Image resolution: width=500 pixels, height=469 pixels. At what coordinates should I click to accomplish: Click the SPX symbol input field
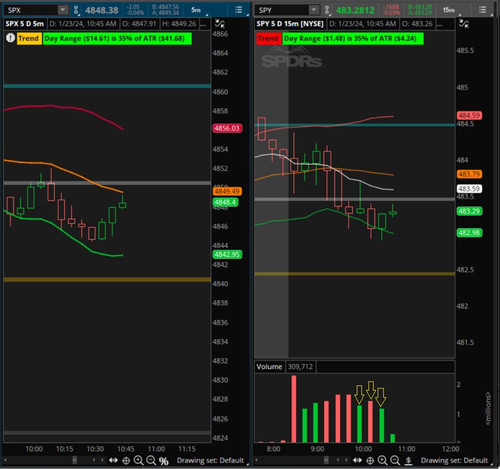pyautogui.click(x=31, y=10)
